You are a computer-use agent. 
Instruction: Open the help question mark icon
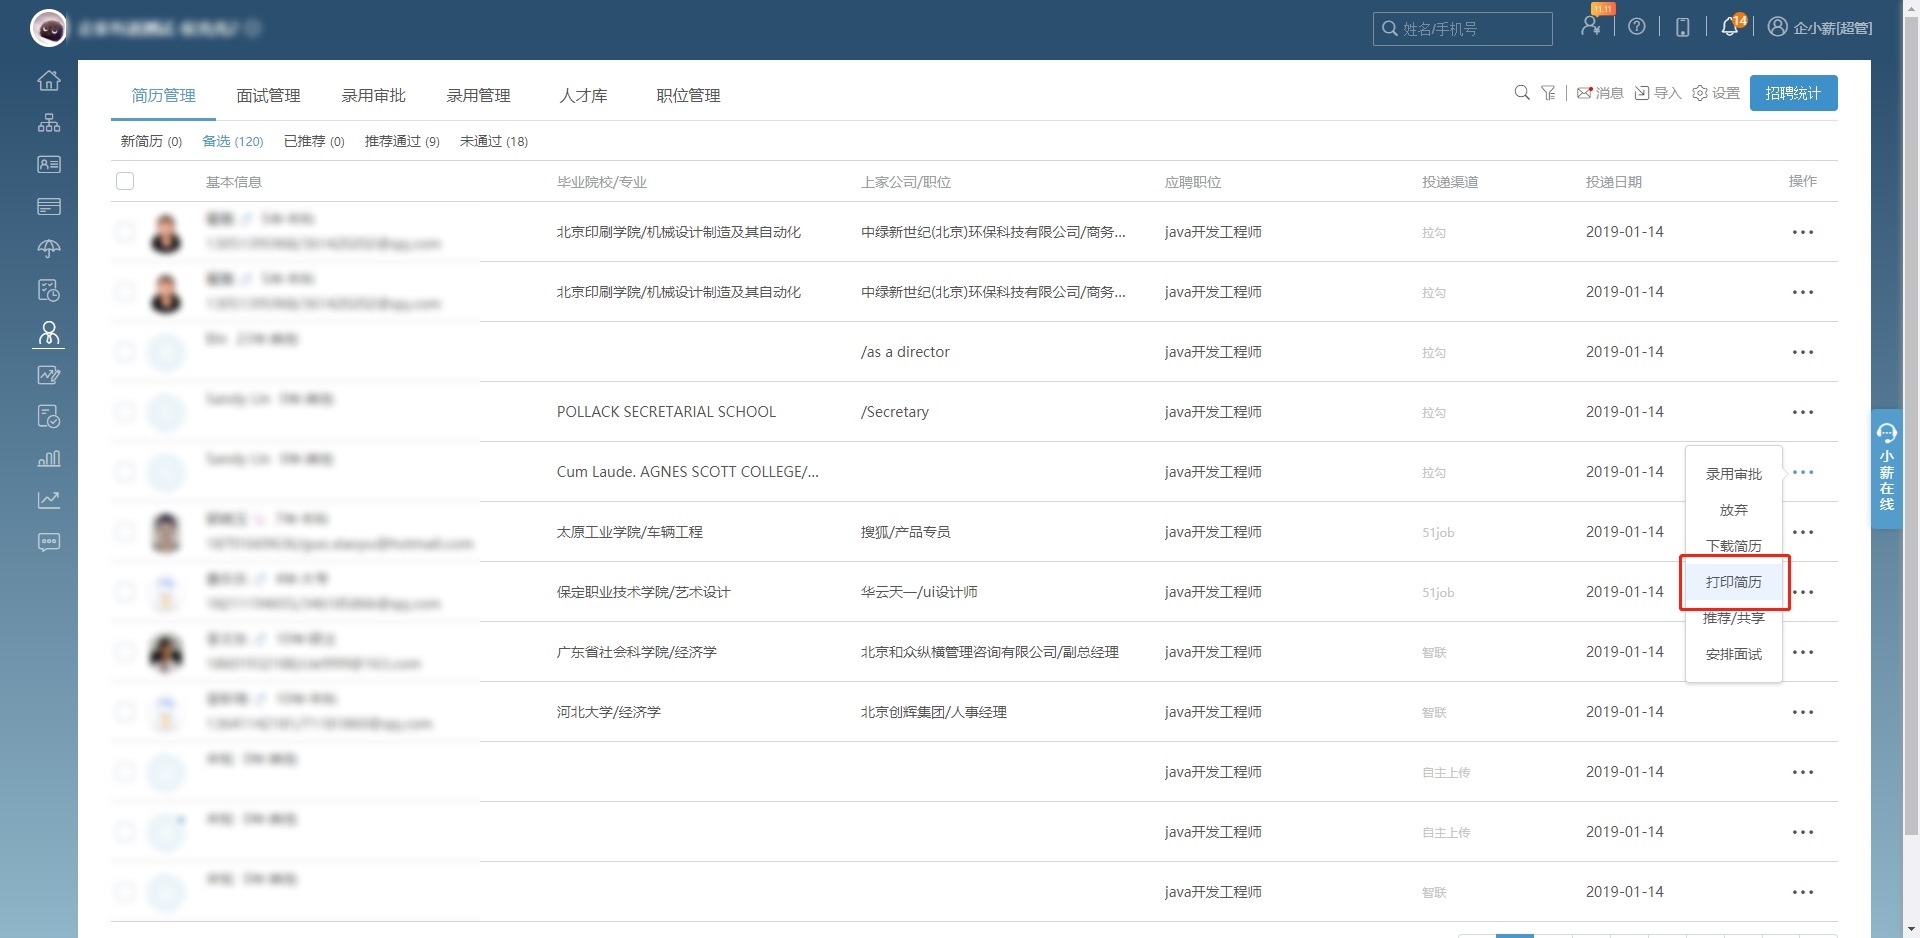(1637, 27)
